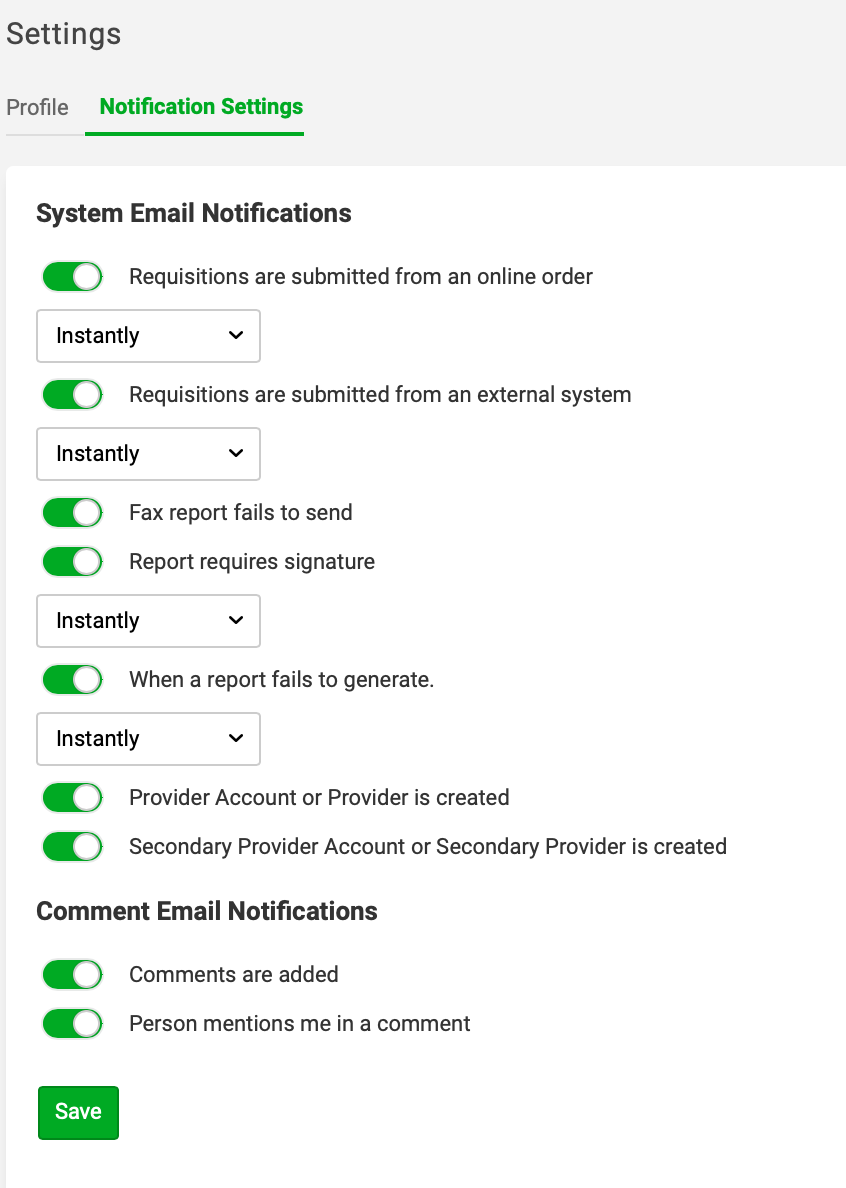Disable the online order requisitions toggle
The height and width of the screenshot is (1188, 846).
[x=73, y=277]
